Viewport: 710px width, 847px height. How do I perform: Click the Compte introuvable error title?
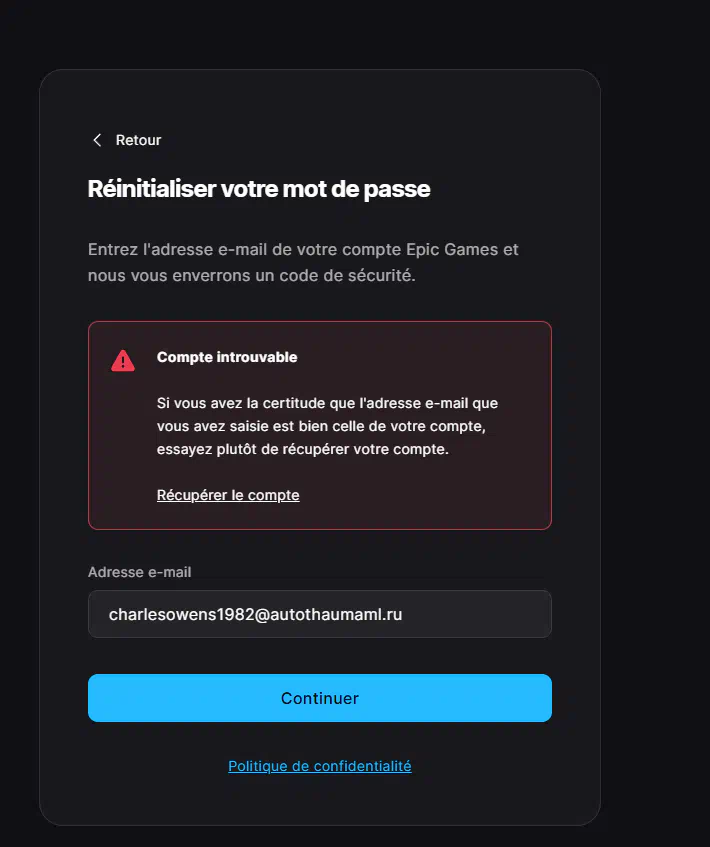pyautogui.click(x=227, y=357)
